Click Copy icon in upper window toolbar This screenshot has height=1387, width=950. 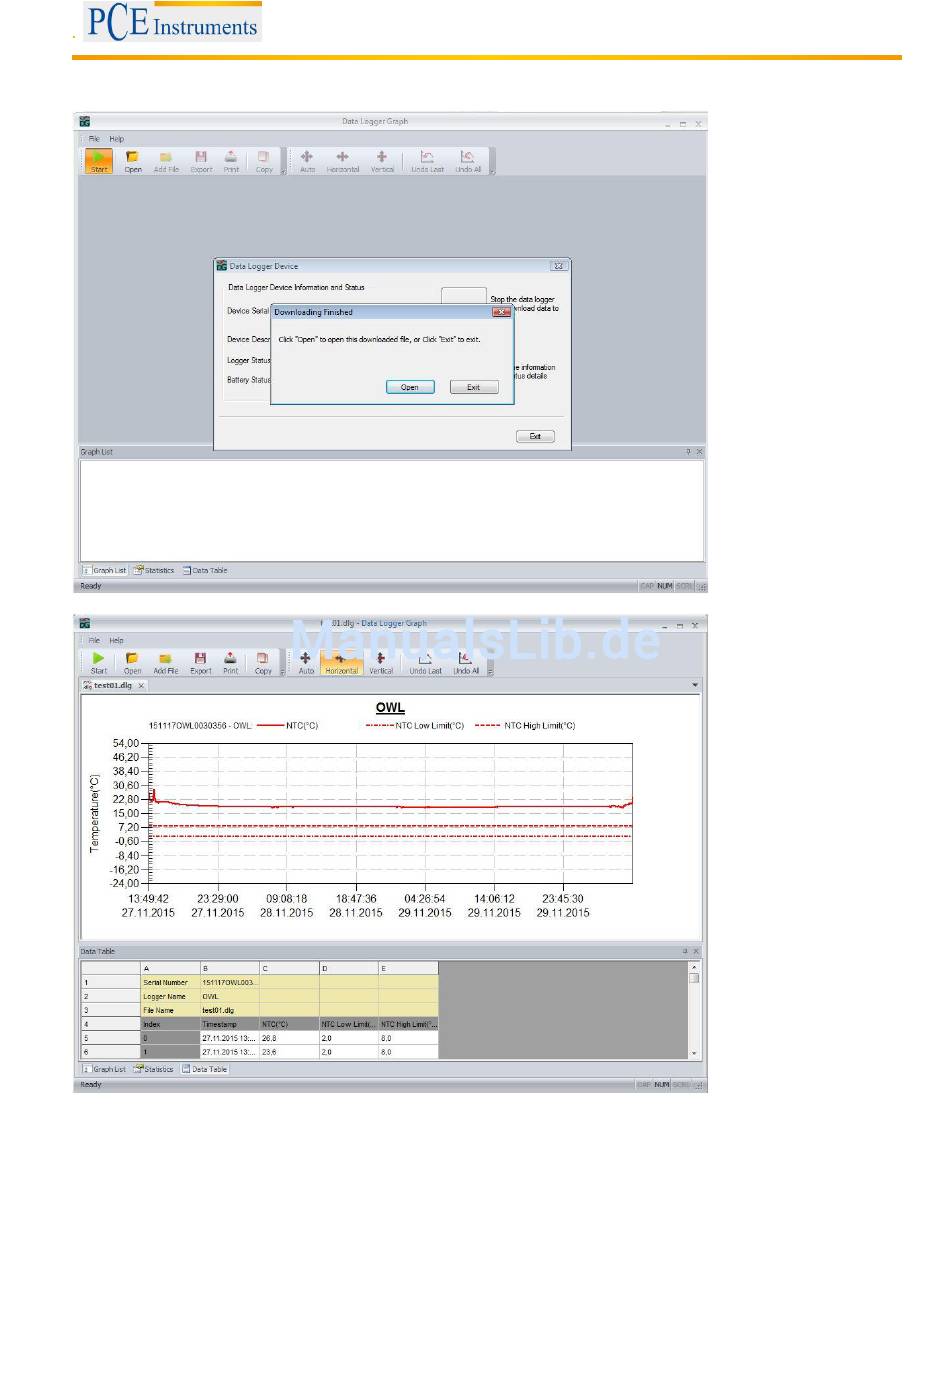coord(263,160)
